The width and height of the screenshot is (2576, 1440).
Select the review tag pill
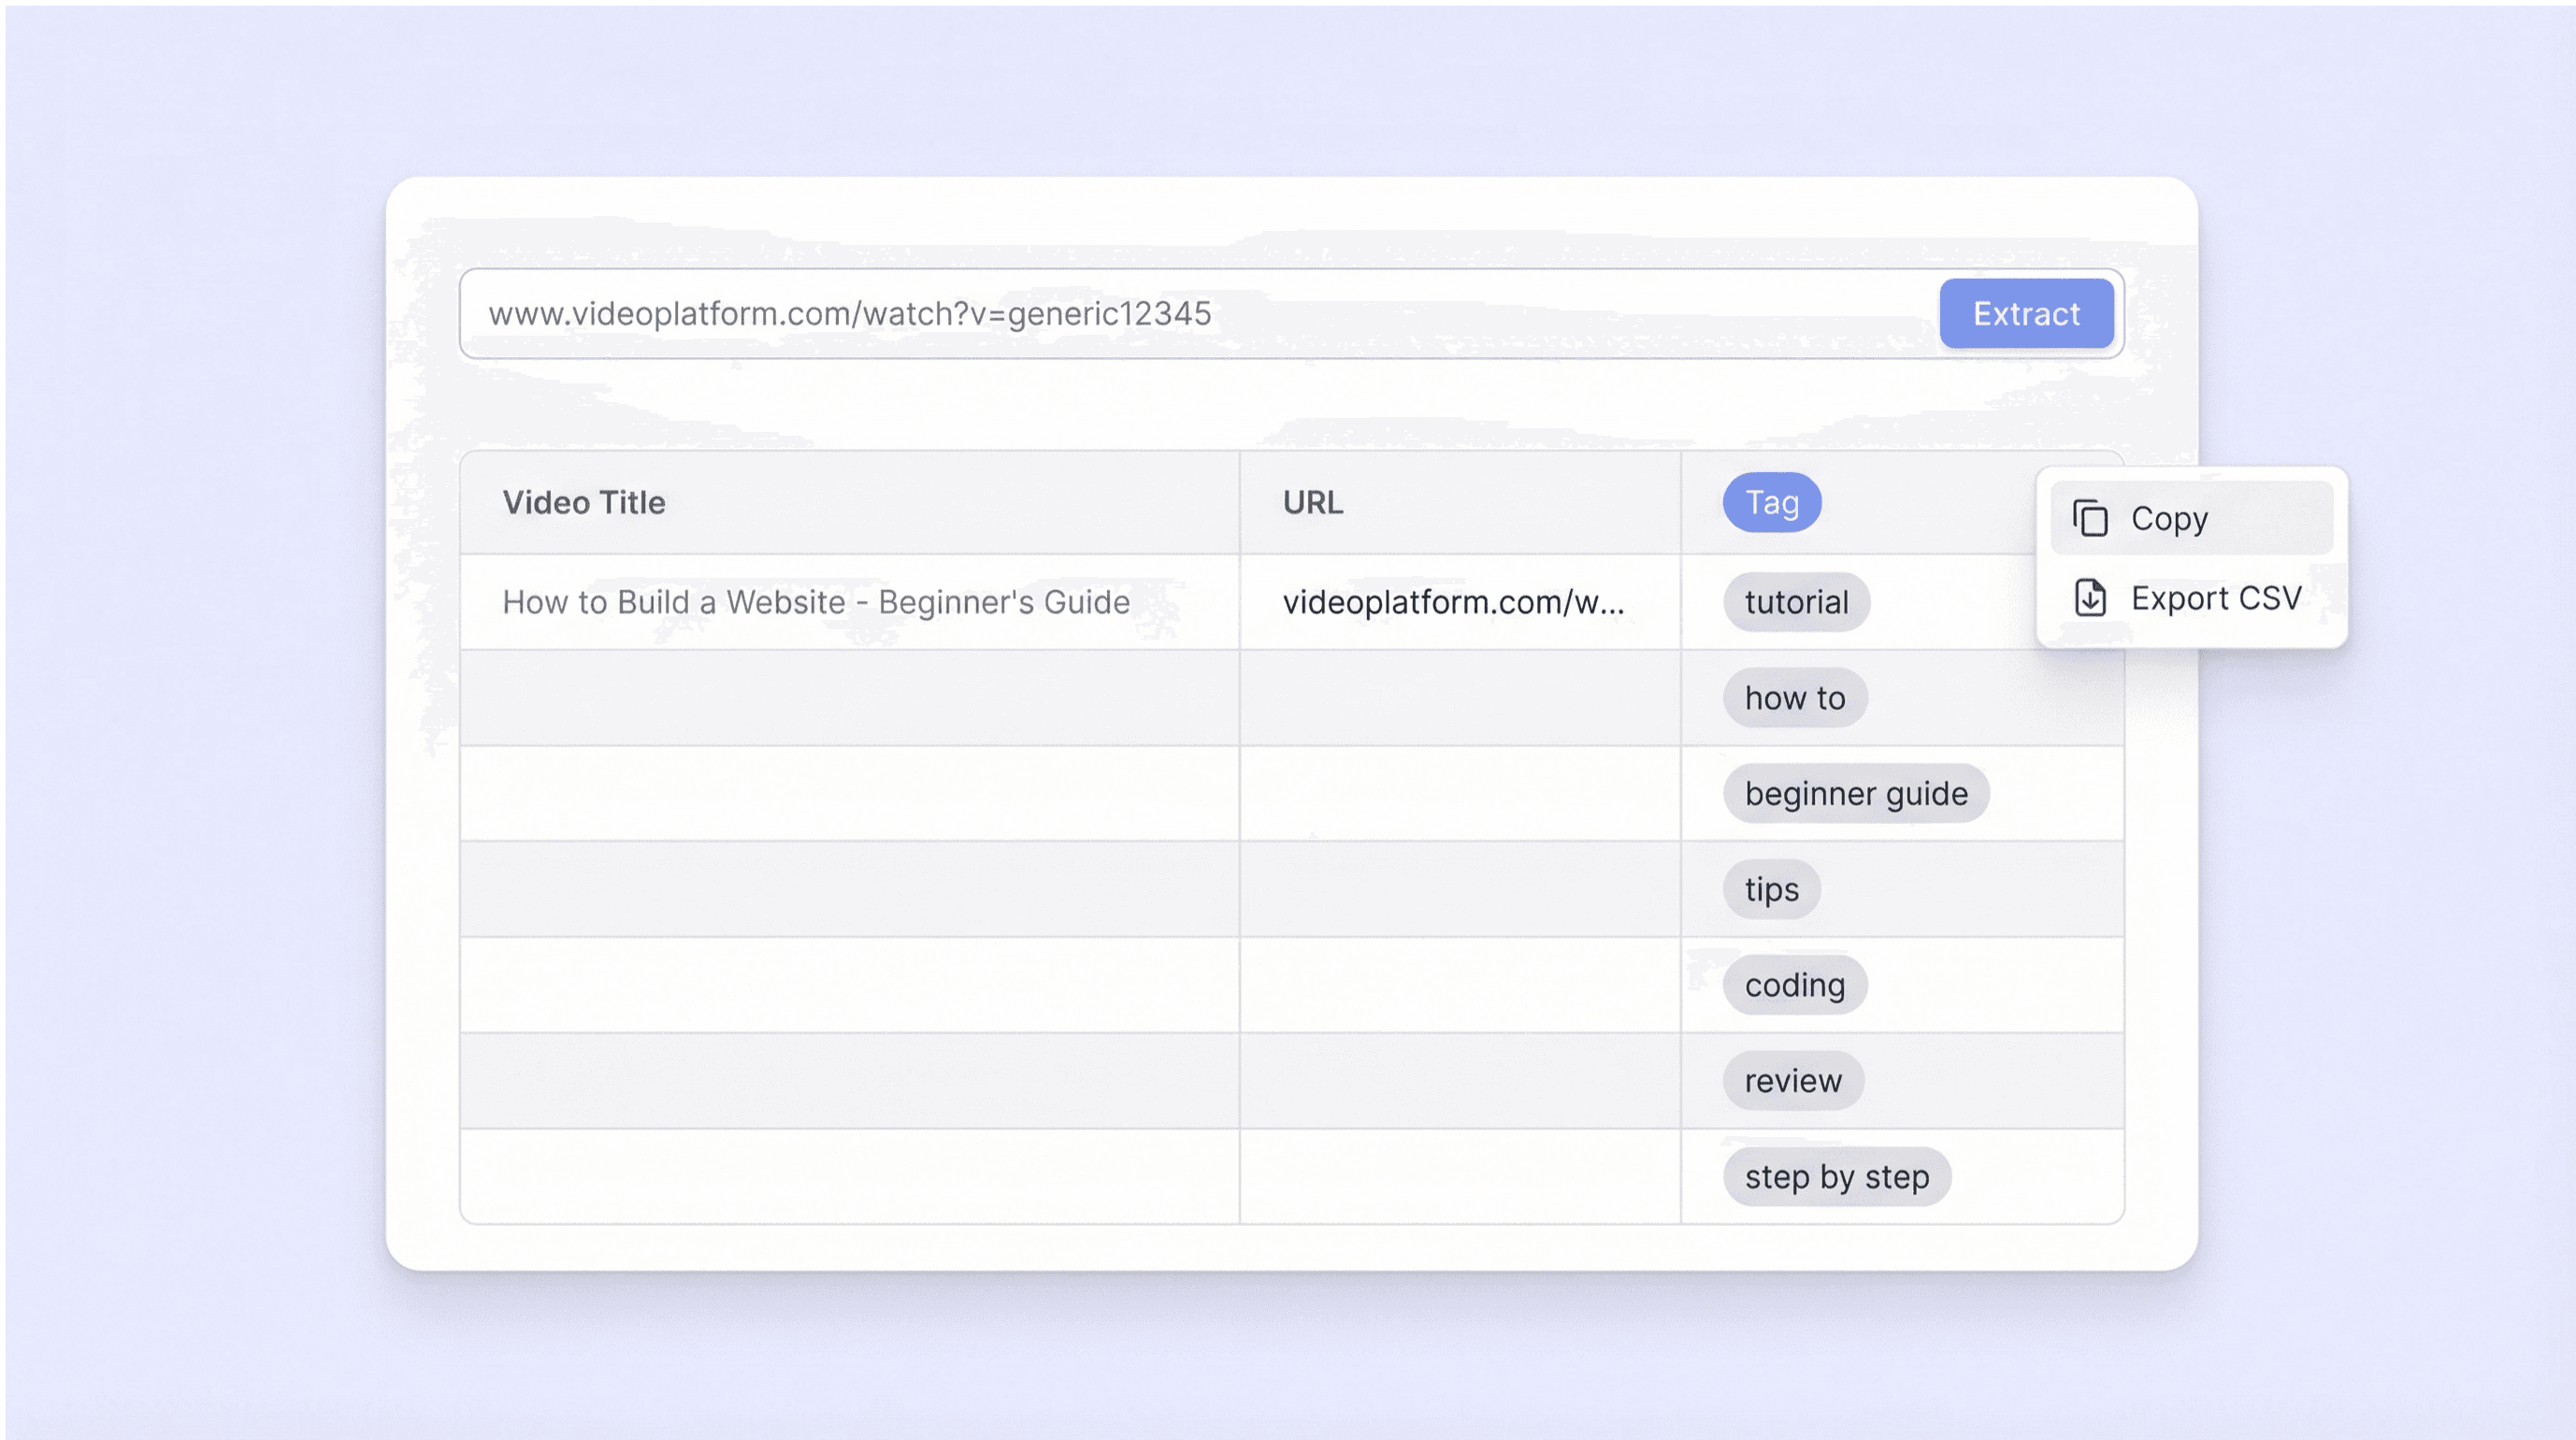(x=1793, y=1080)
